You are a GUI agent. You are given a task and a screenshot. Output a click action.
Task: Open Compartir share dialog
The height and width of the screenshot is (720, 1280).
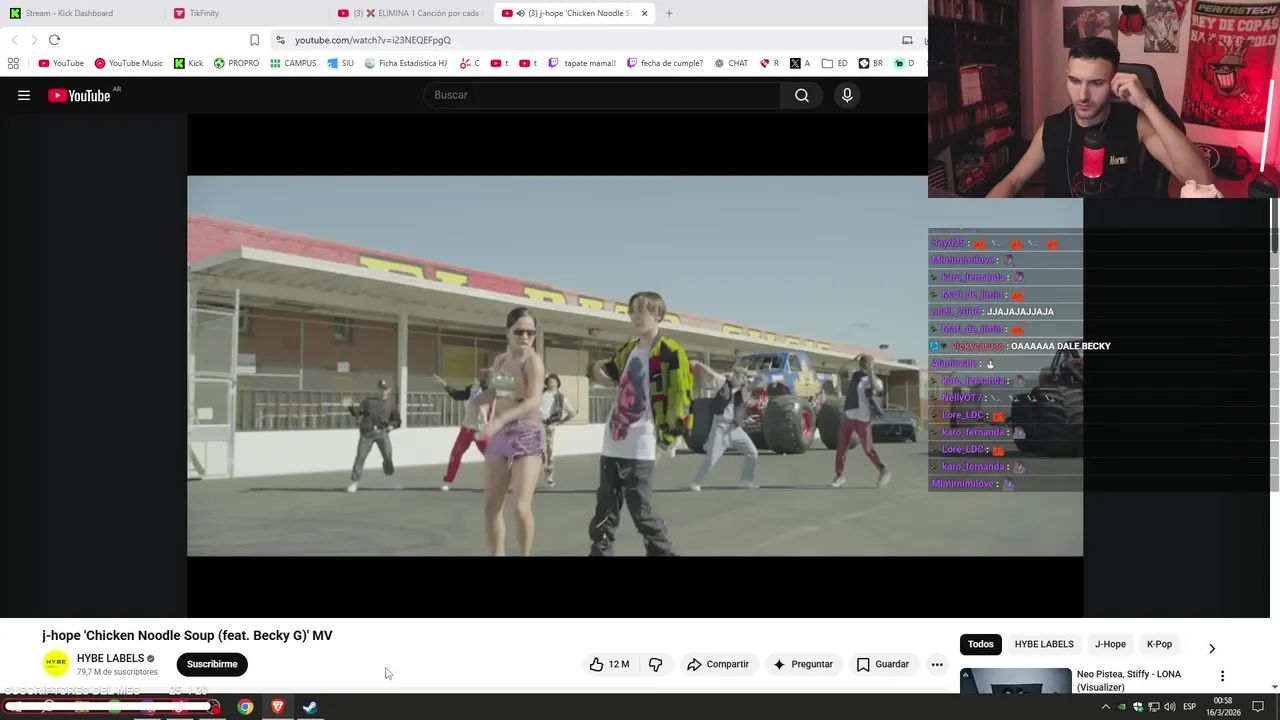coord(718,664)
